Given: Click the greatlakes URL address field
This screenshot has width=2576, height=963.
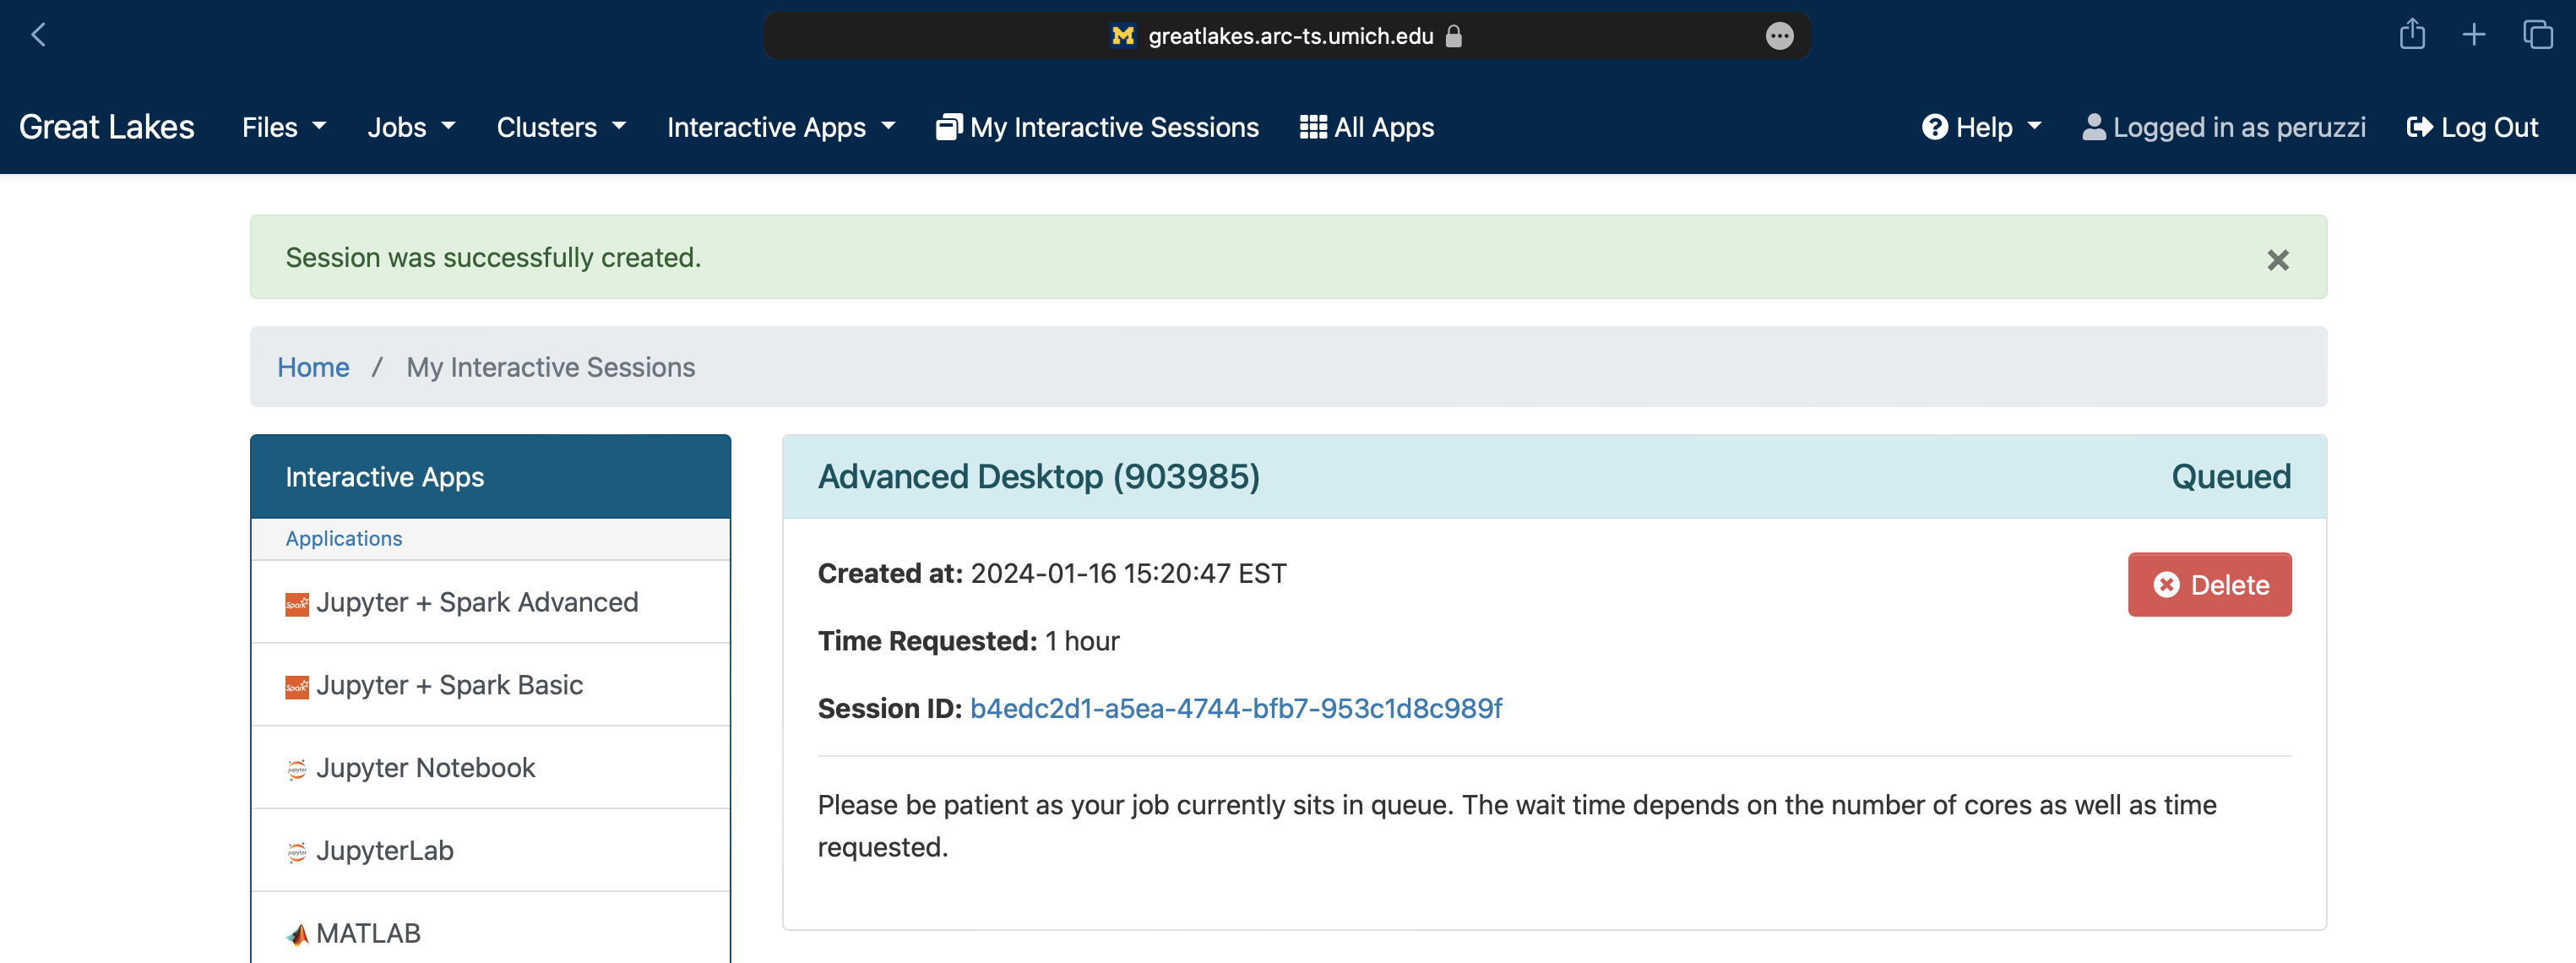Looking at the screenshot, I should point(1289,36).
